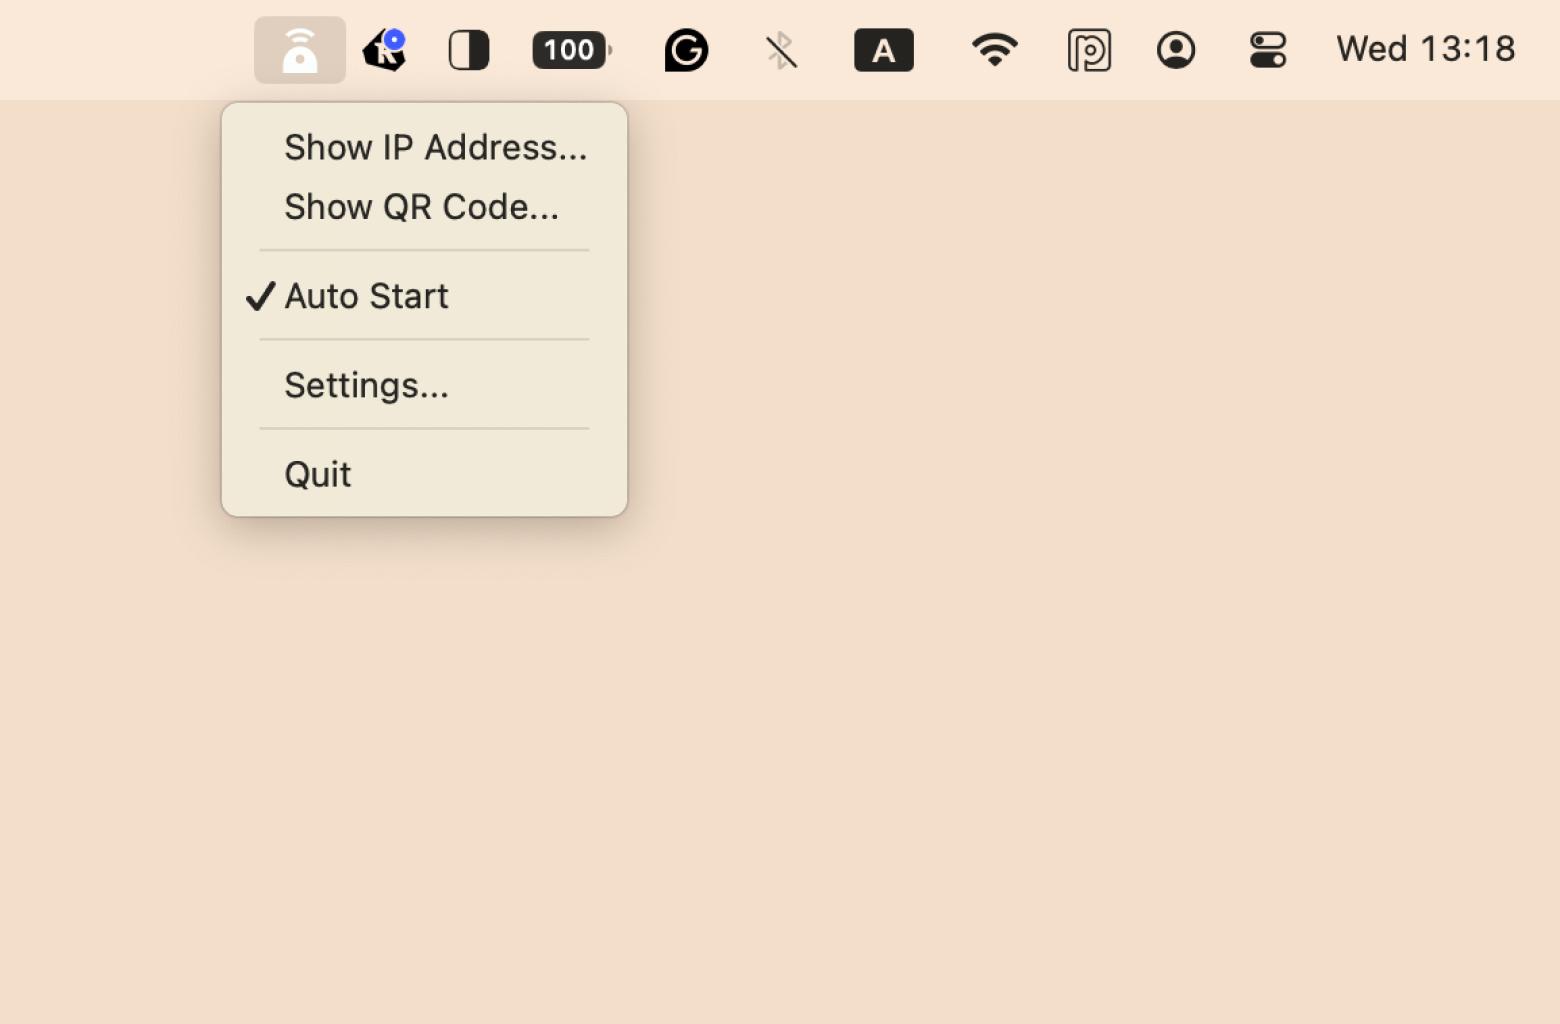This screenshot has width=1560, height=1024.
Task: Select Show QR Code menu item
Action: pyautogui.click(x=421, y=207)
